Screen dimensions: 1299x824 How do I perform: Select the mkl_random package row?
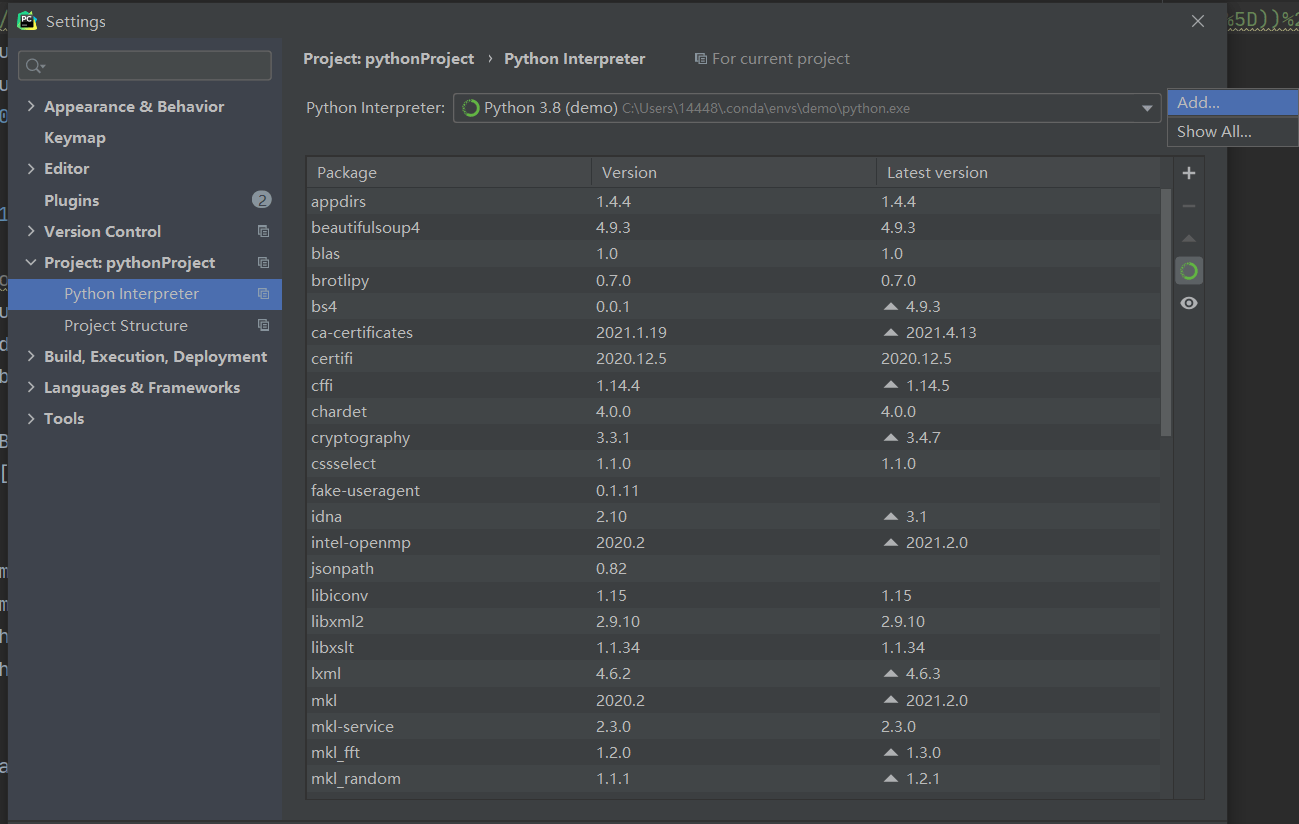[734, 778]
